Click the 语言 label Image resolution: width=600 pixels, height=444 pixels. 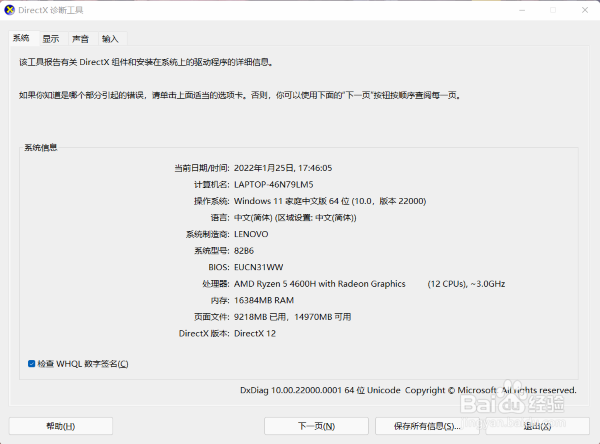[x=220, y=217]
